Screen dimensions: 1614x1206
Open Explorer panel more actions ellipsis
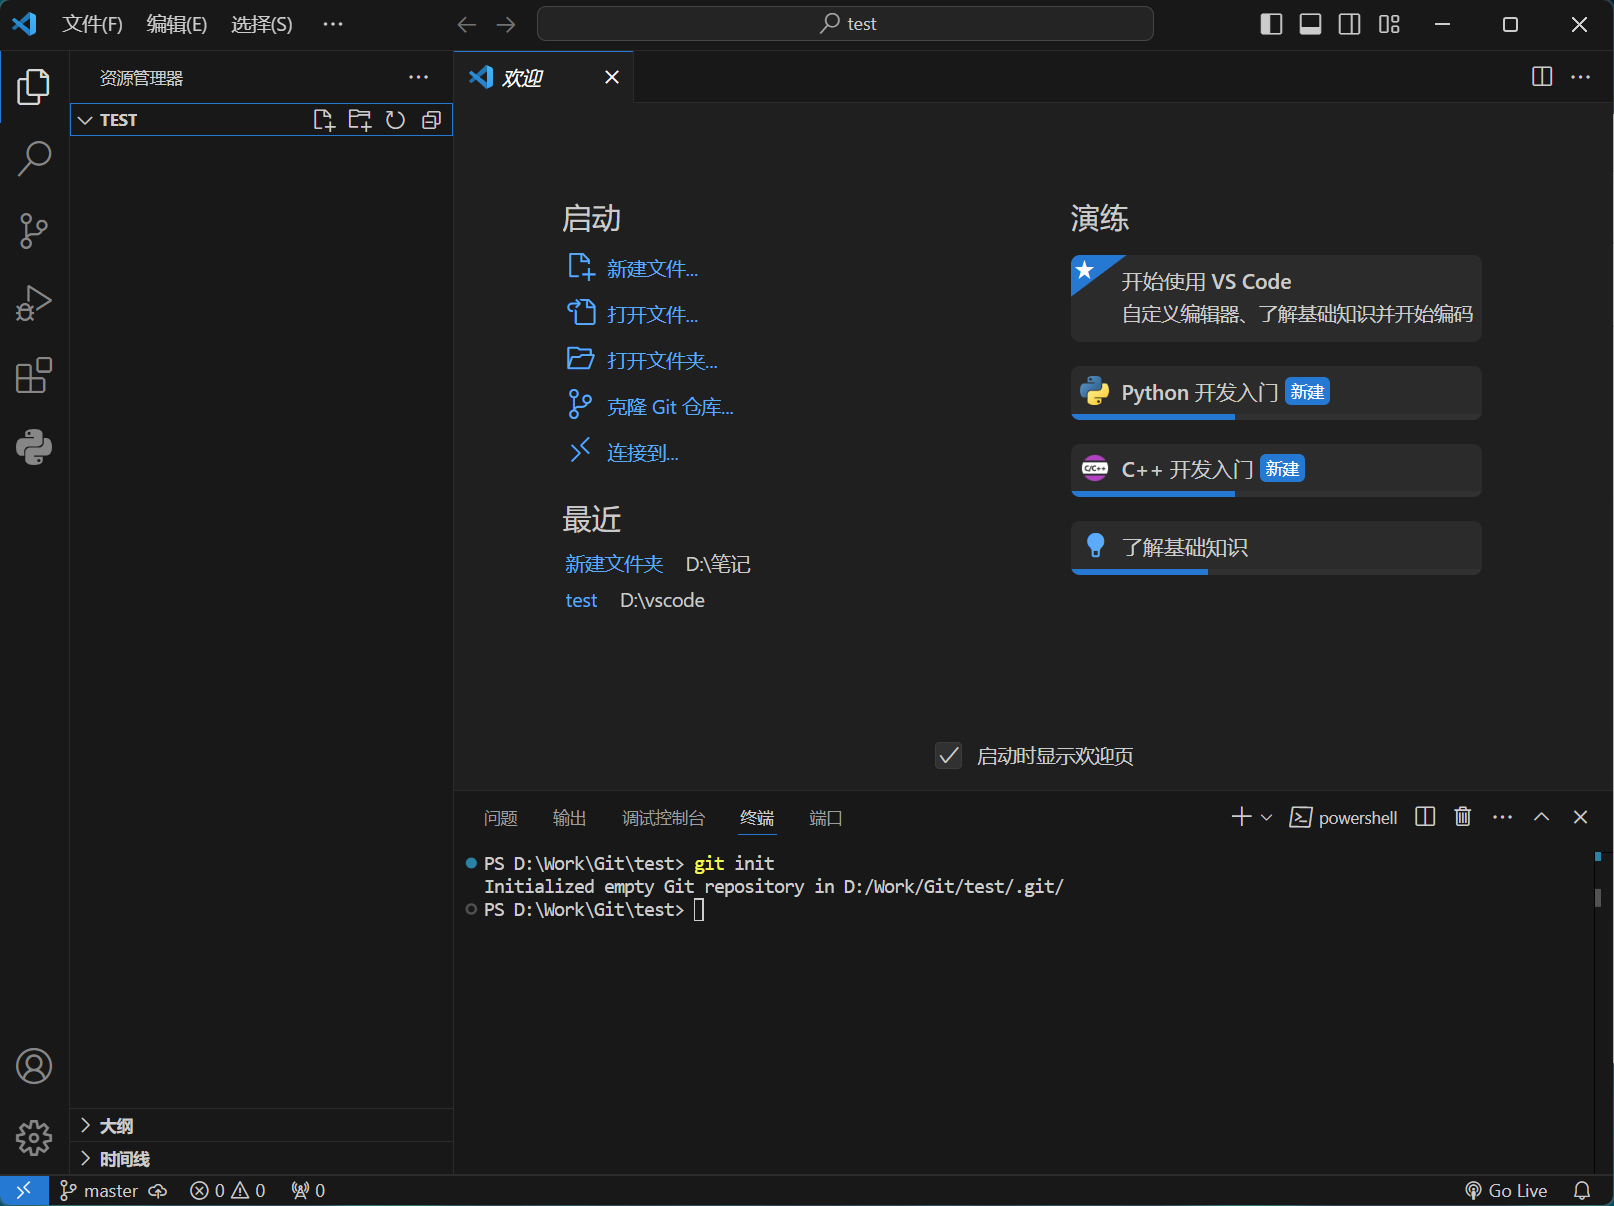click(x=418, y=77)
